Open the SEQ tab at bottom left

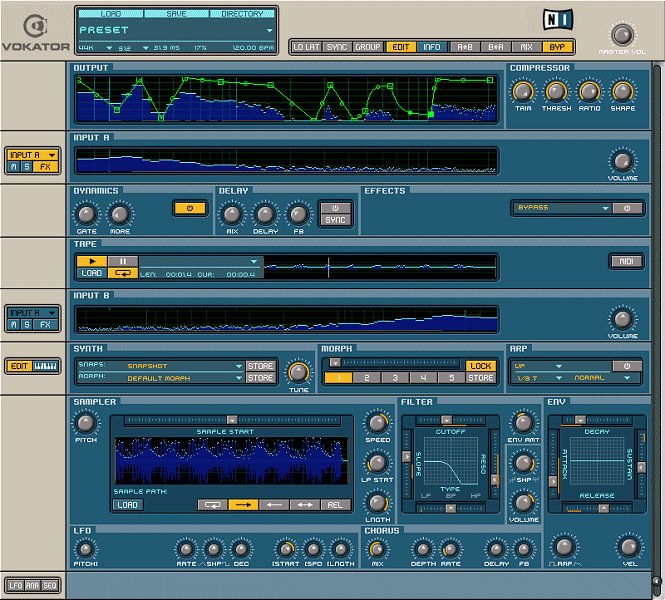click(50, 586)
